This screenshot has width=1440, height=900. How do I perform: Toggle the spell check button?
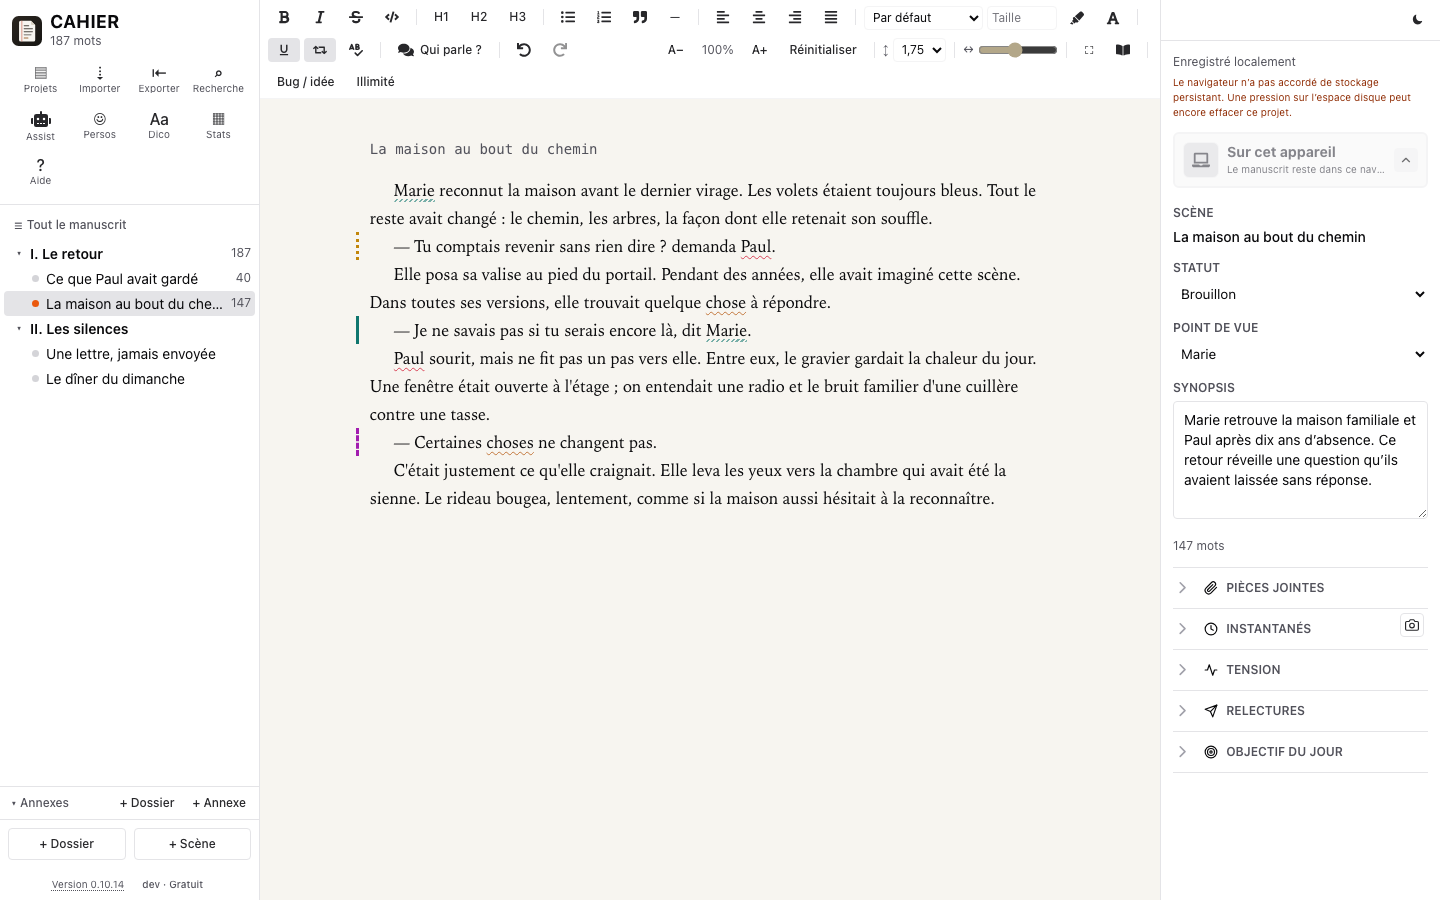356,50
